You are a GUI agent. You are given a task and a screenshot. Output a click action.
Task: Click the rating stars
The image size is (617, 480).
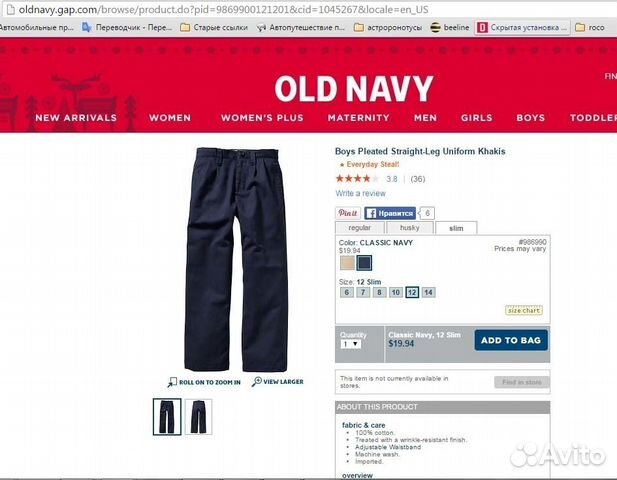(357, 179)
